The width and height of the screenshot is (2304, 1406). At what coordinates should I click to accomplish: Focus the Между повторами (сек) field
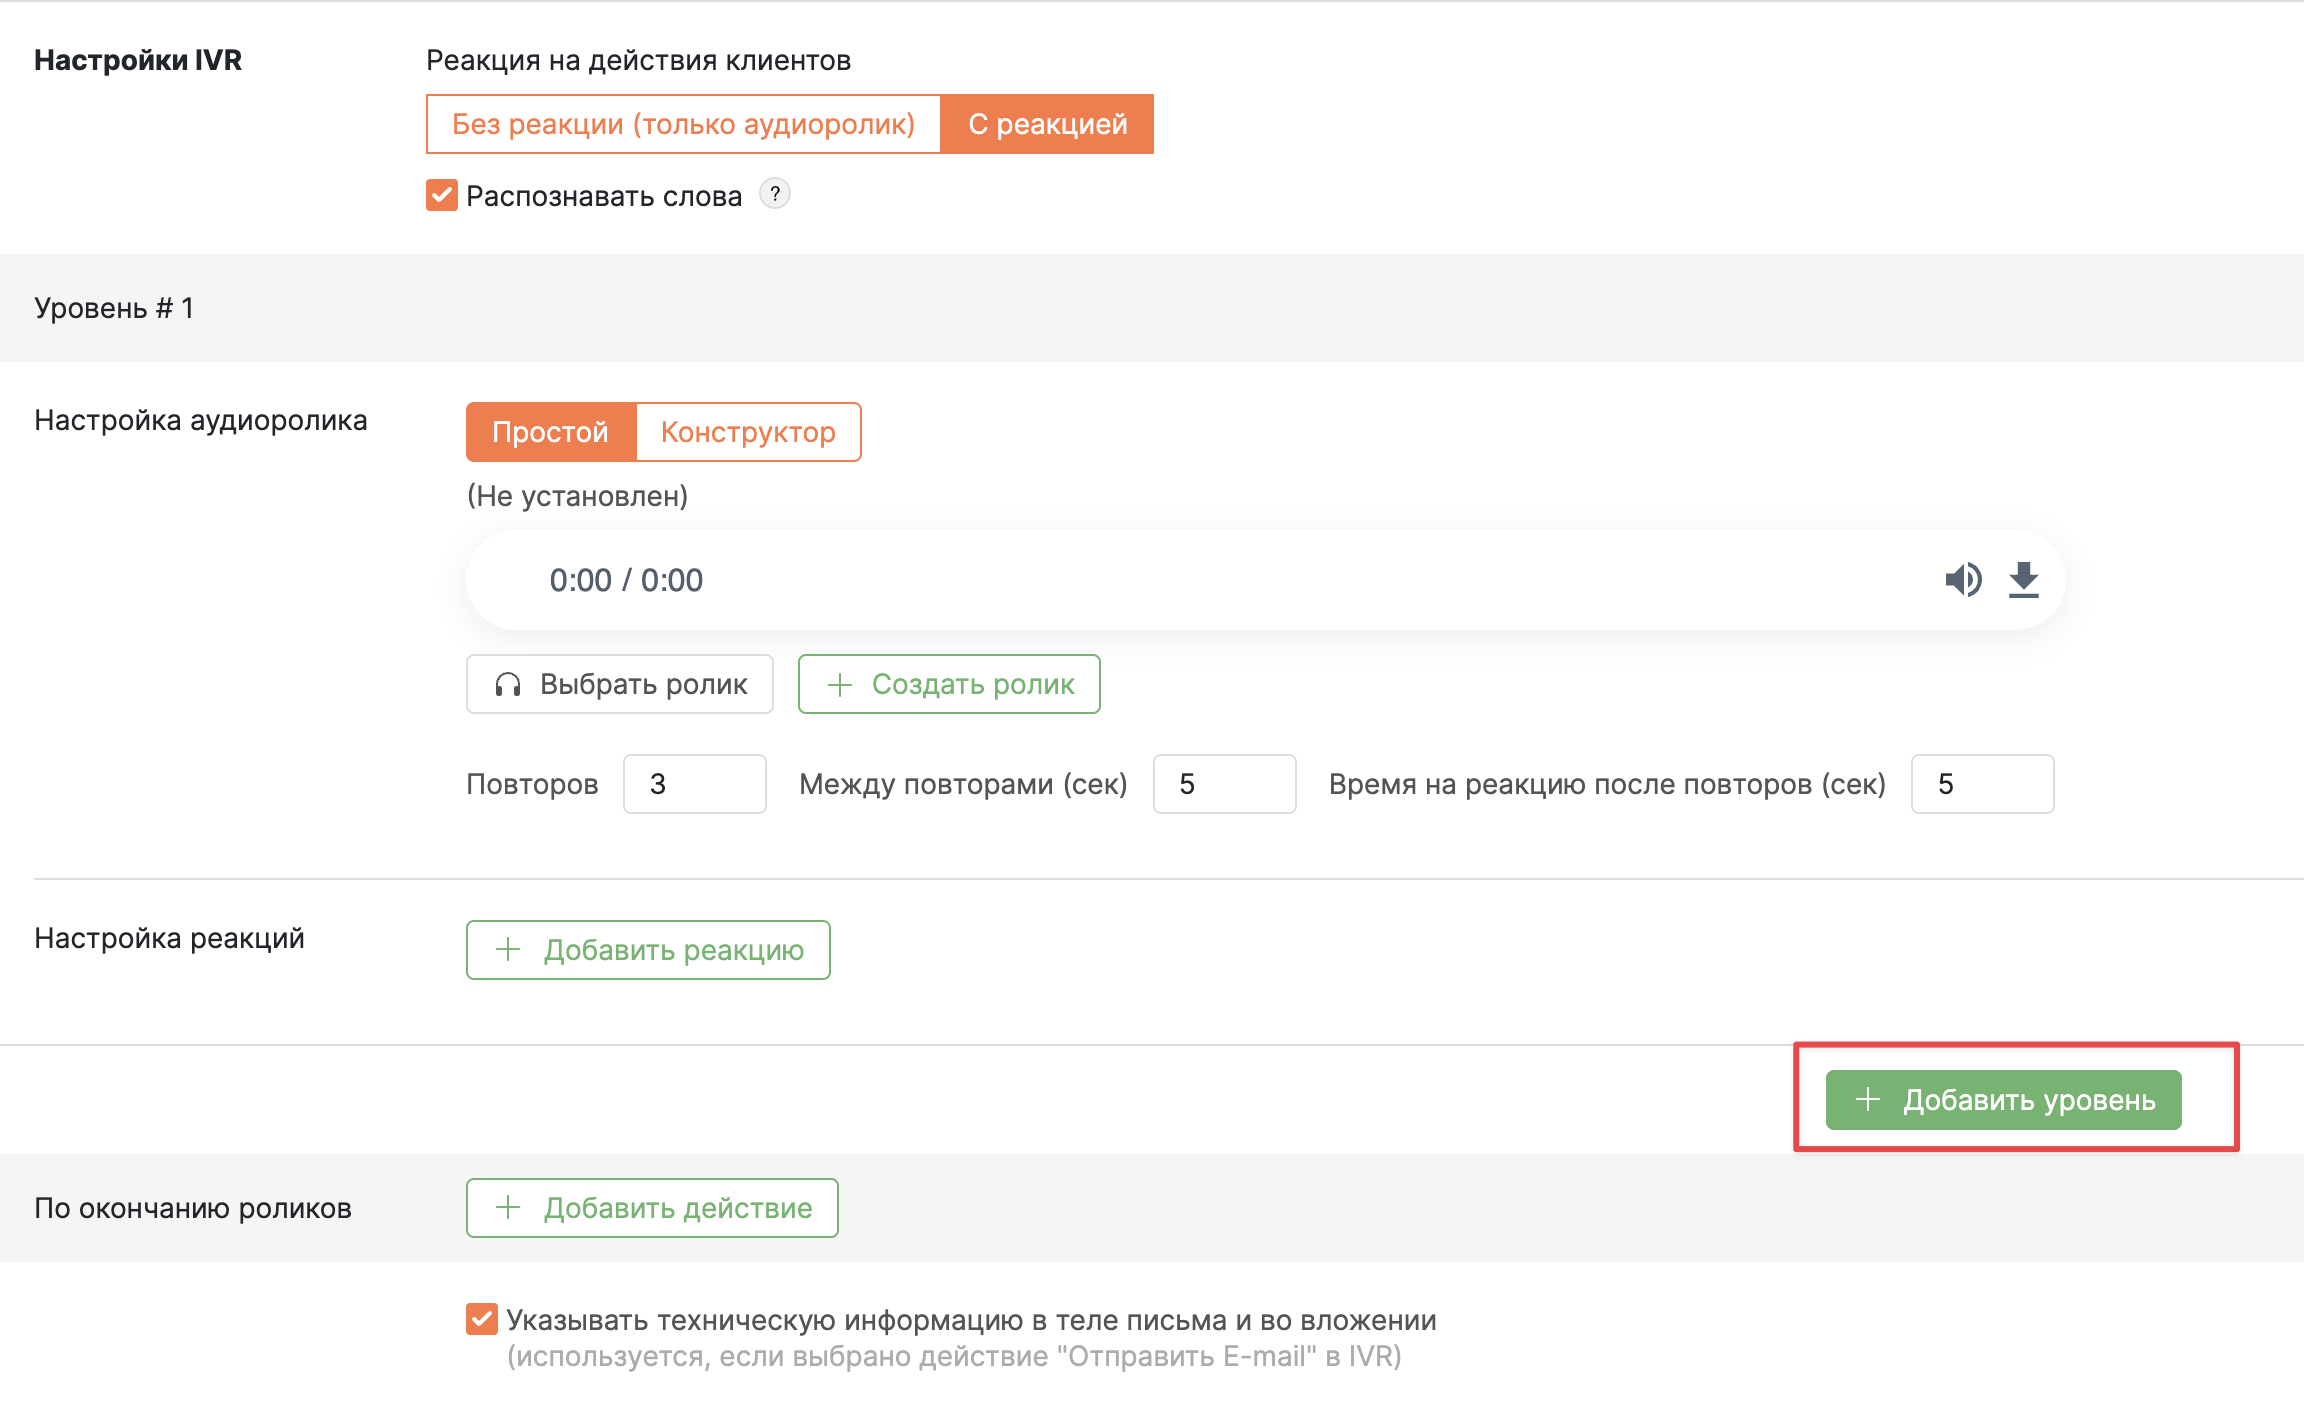click(x=1225, y=784)
